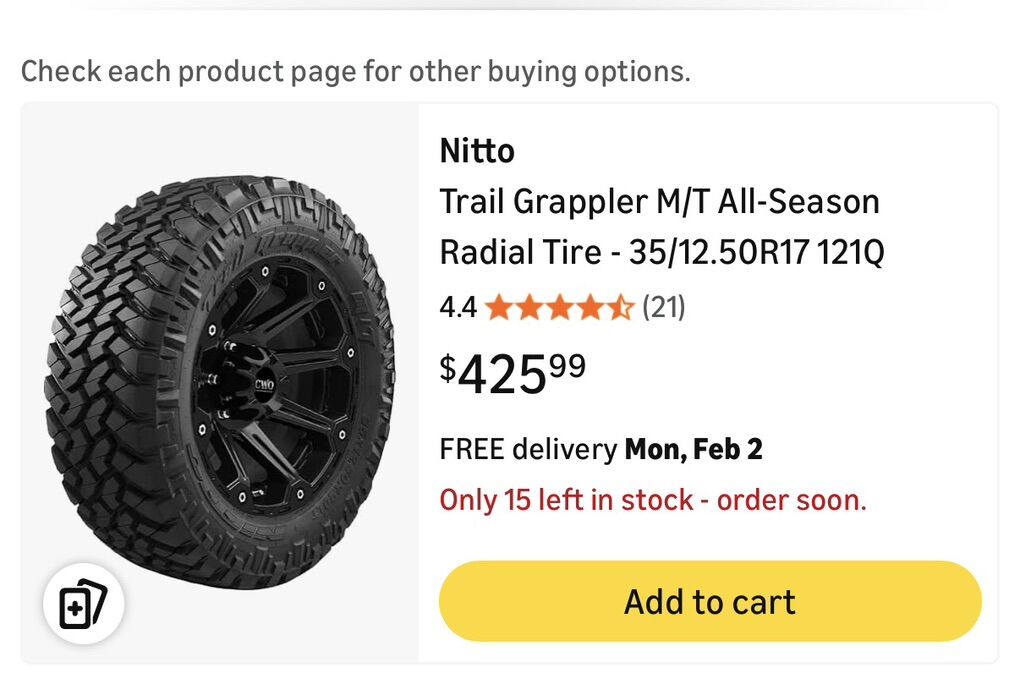Open the Nitto tire product image
The image size is (1020, 684).
(219, 380)
